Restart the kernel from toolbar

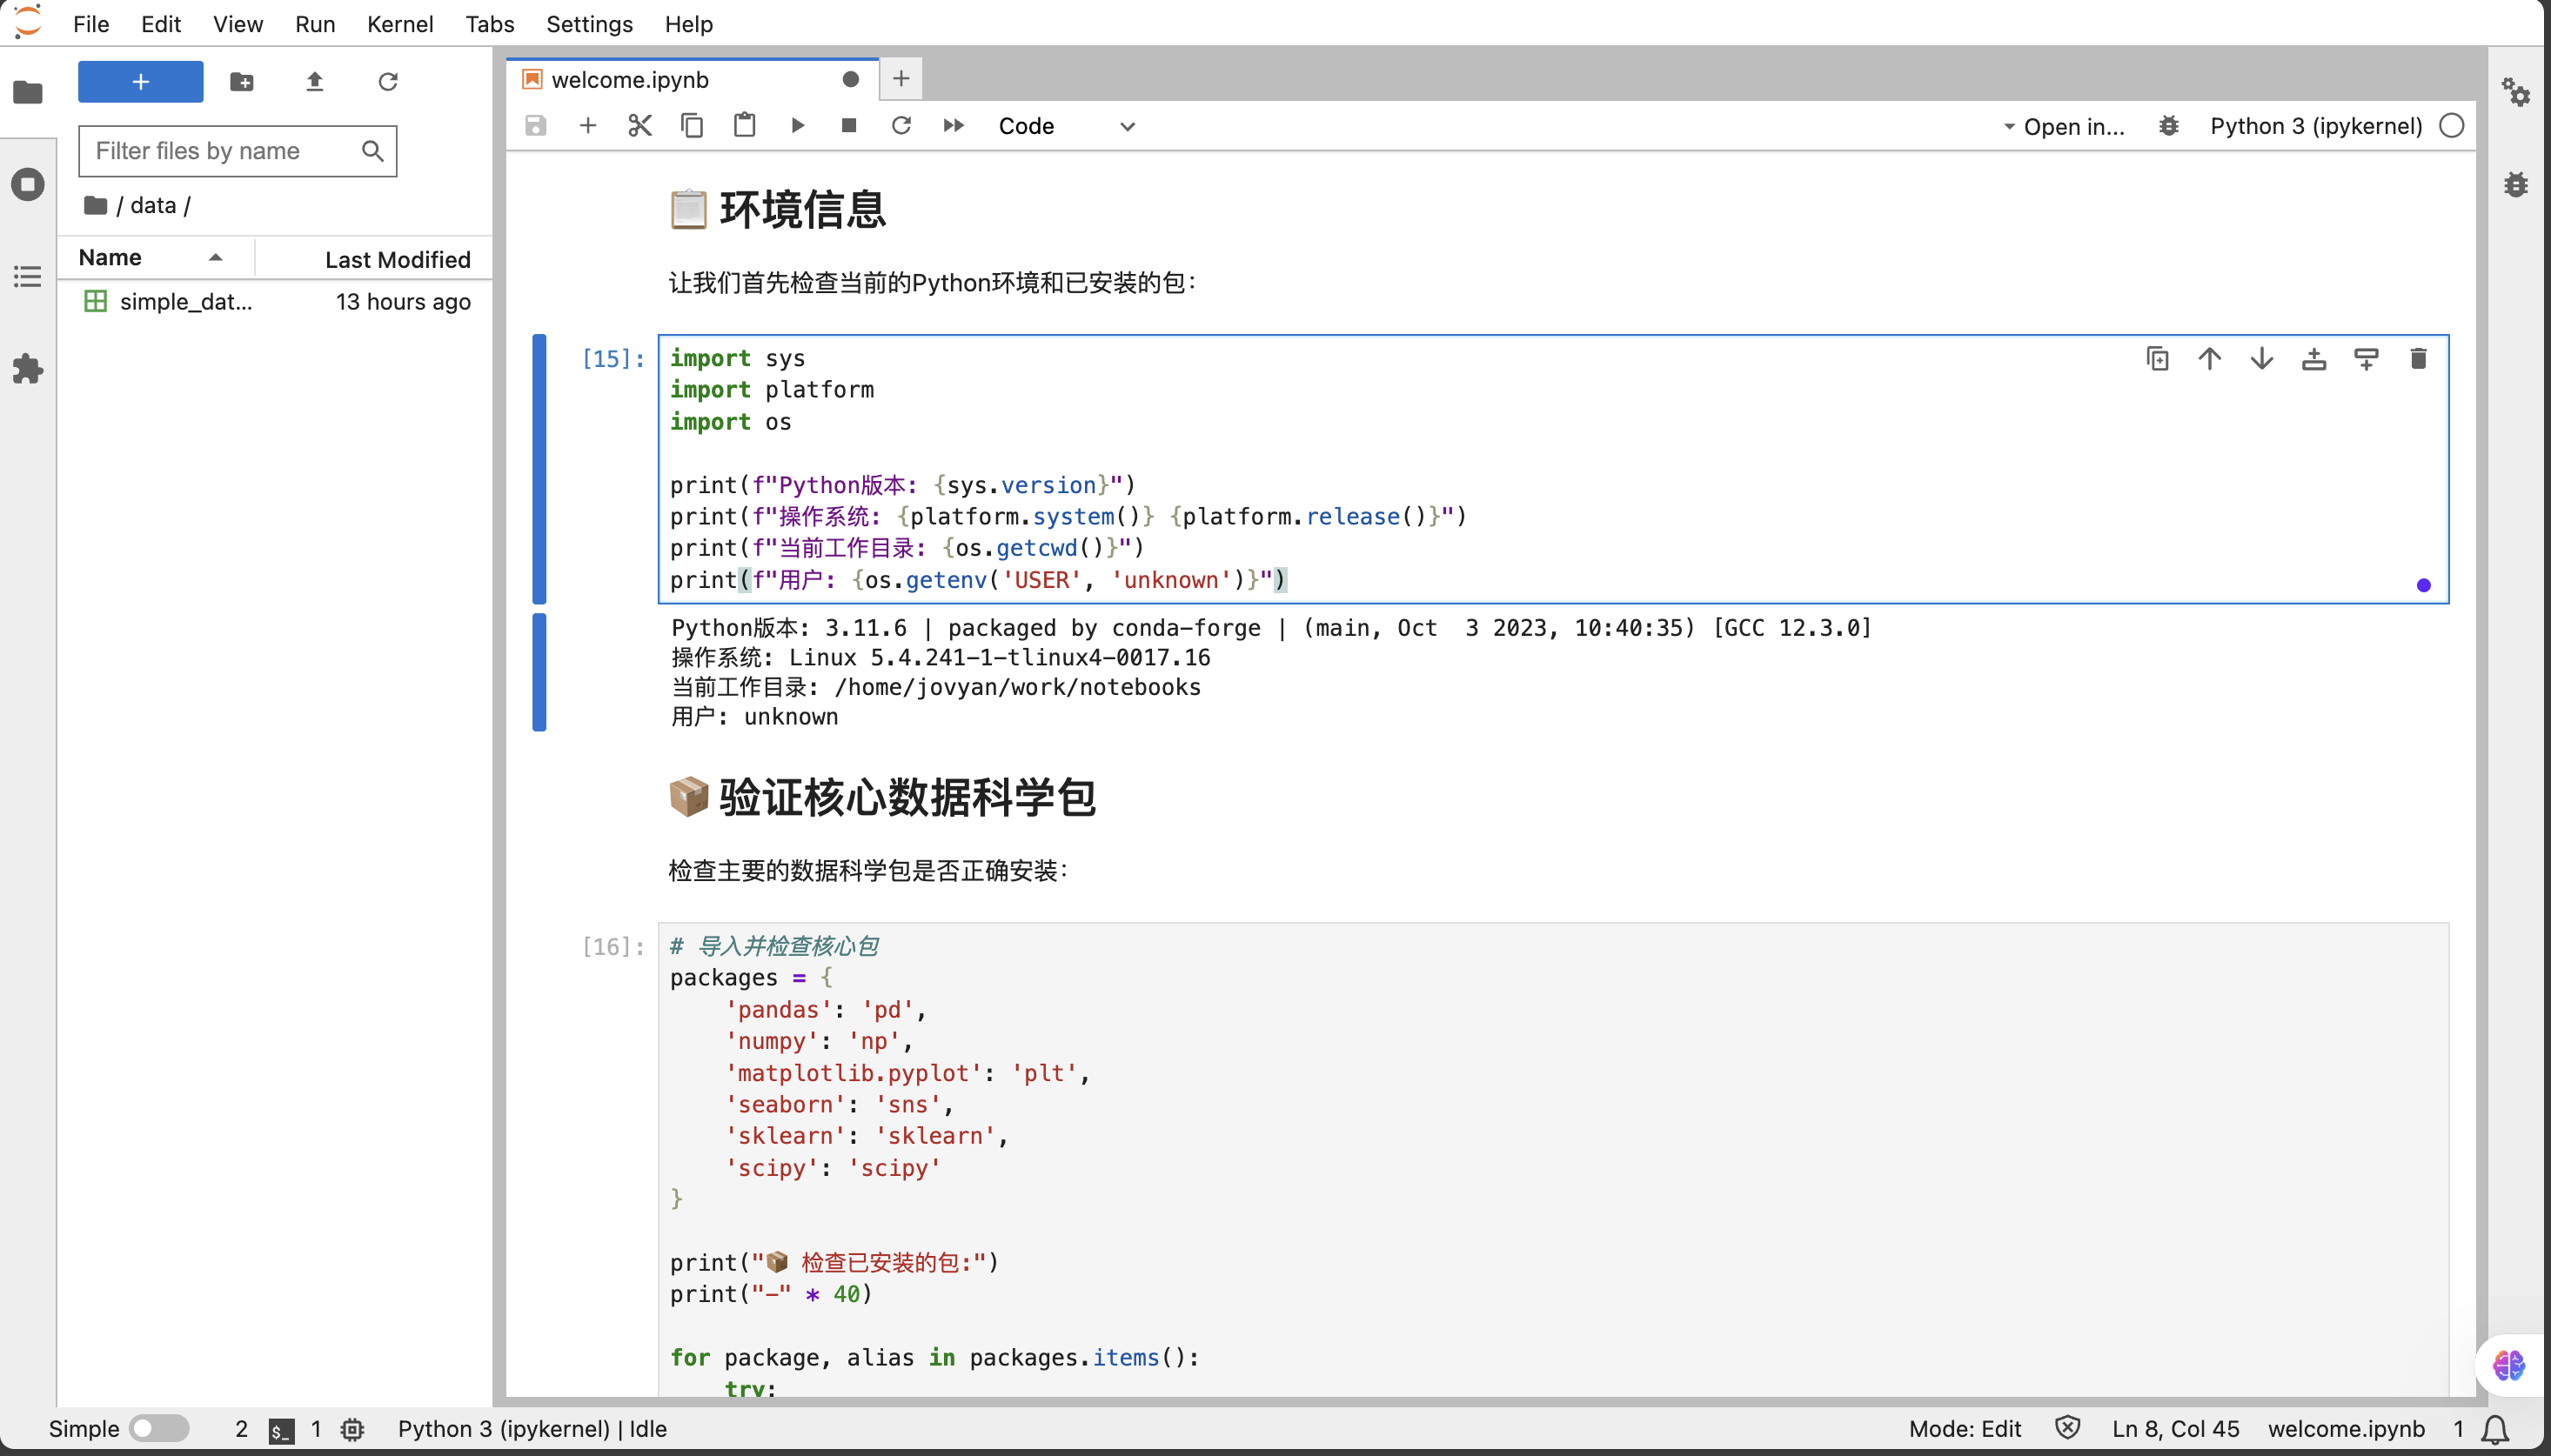tap(901, 126)
